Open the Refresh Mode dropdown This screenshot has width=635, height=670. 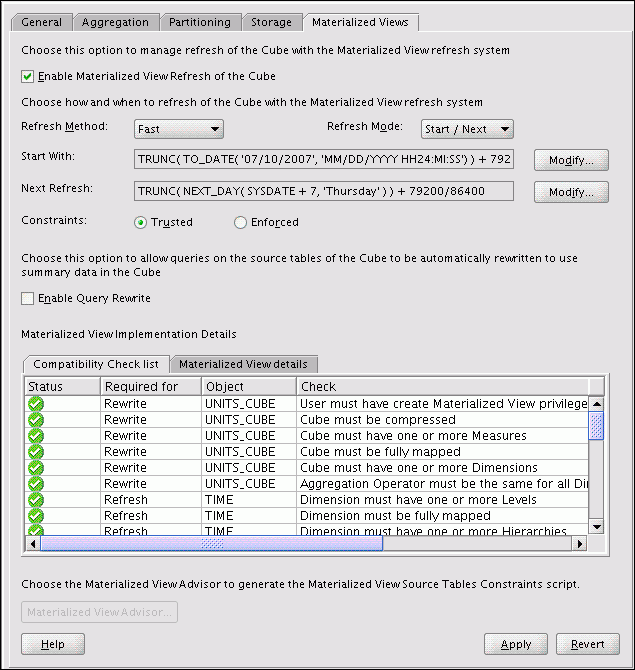pos(467,129)
